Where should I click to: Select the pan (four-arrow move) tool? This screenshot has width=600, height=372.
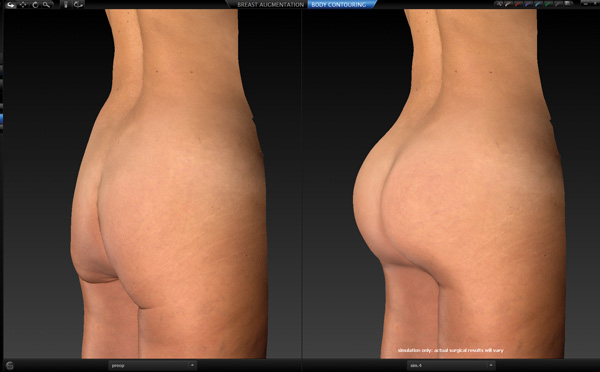click(23, 5)
